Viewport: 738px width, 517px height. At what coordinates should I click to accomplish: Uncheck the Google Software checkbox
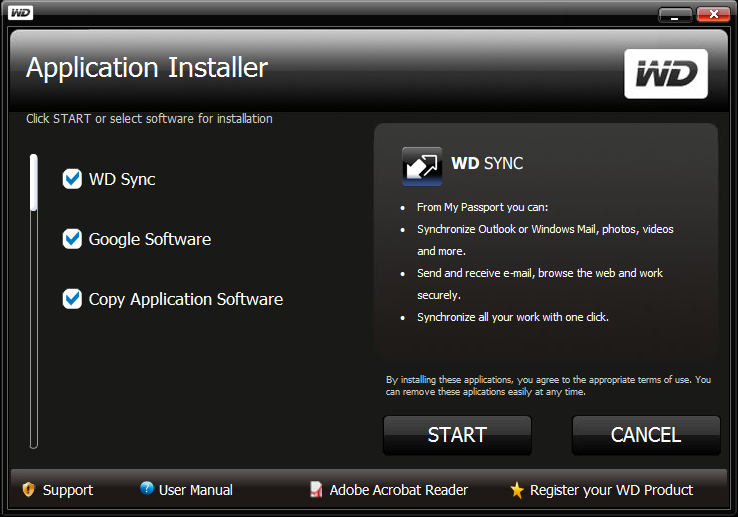(72, 239)
